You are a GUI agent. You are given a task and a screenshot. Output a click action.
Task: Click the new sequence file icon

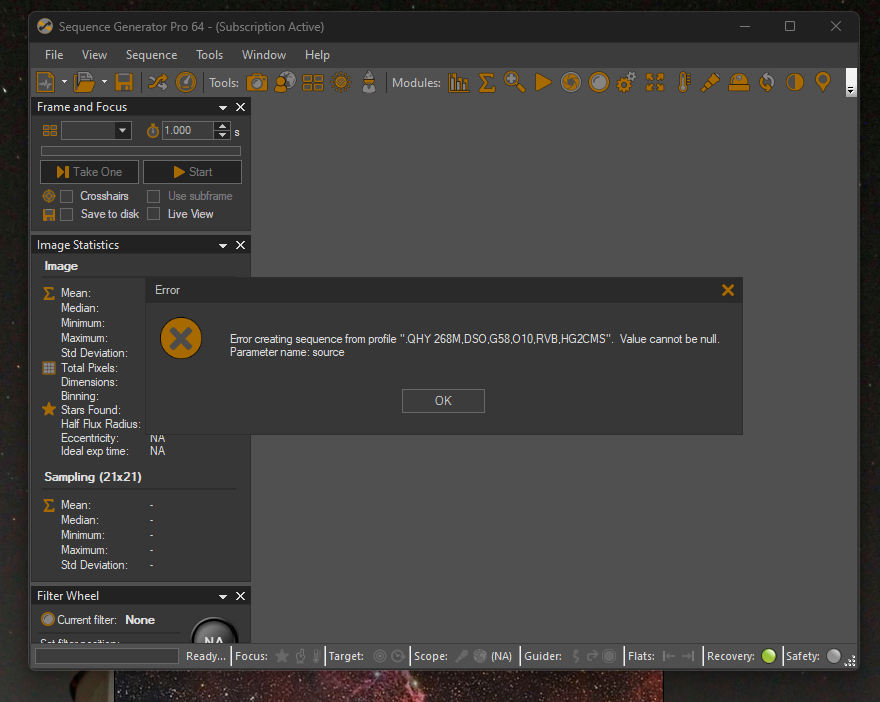pyautogui.click(x=46, y=82)
